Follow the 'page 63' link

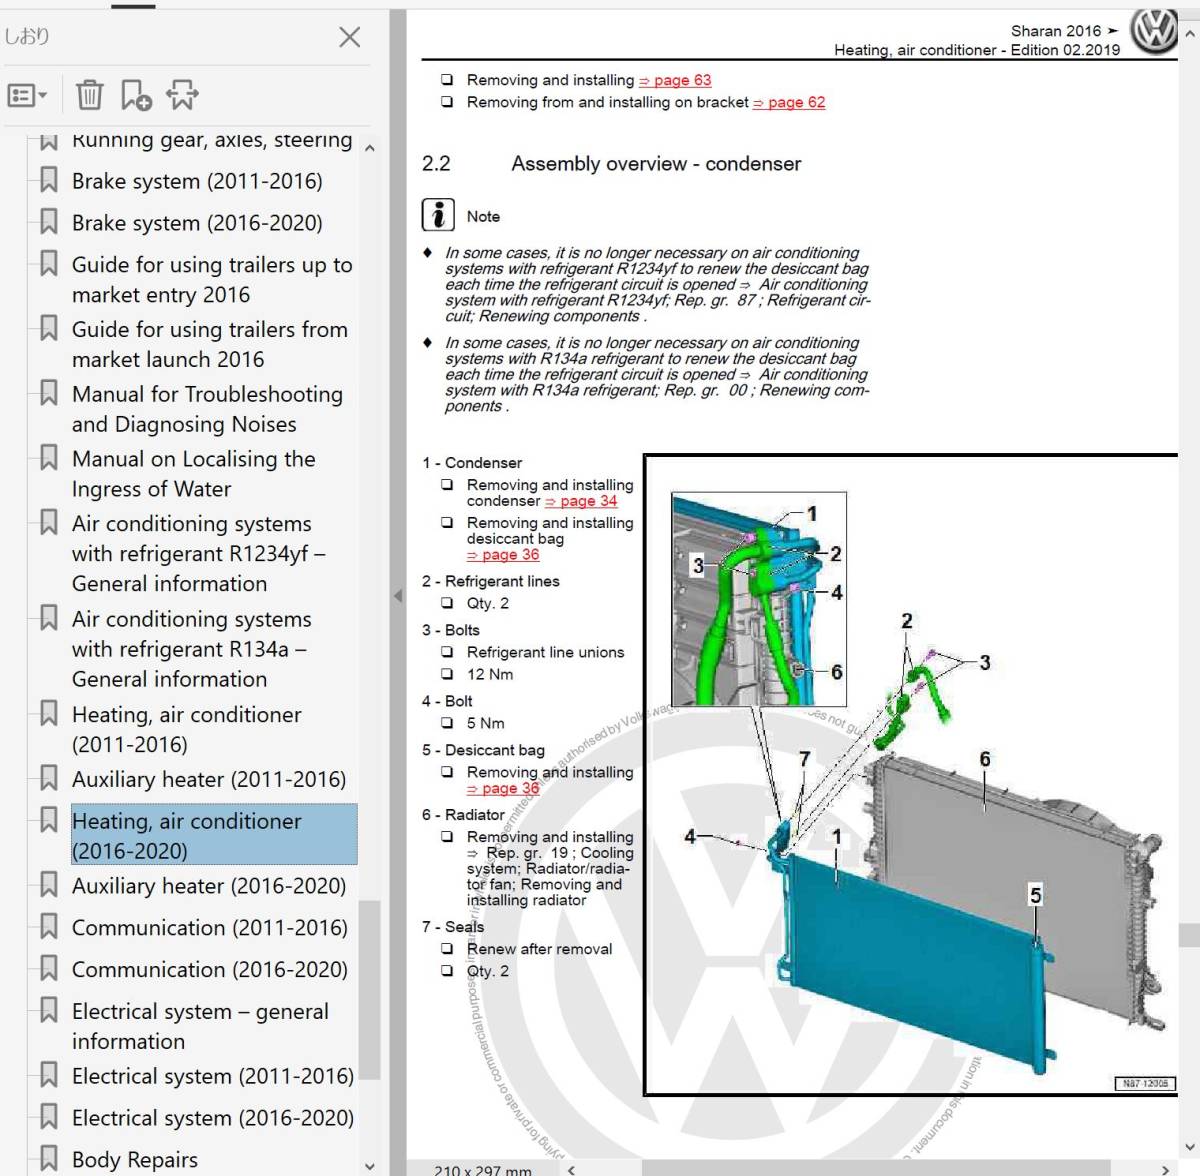(x=675, y=80)
